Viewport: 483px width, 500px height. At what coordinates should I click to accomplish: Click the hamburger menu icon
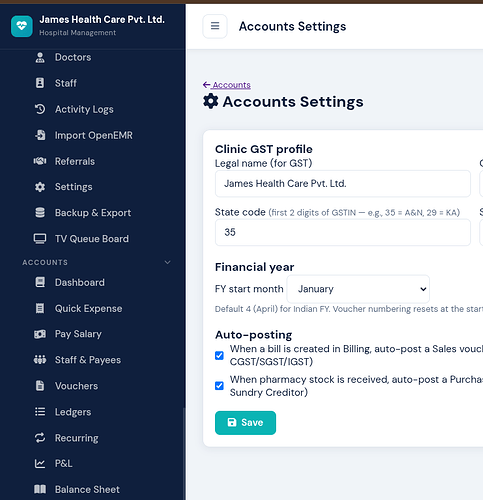215,26
